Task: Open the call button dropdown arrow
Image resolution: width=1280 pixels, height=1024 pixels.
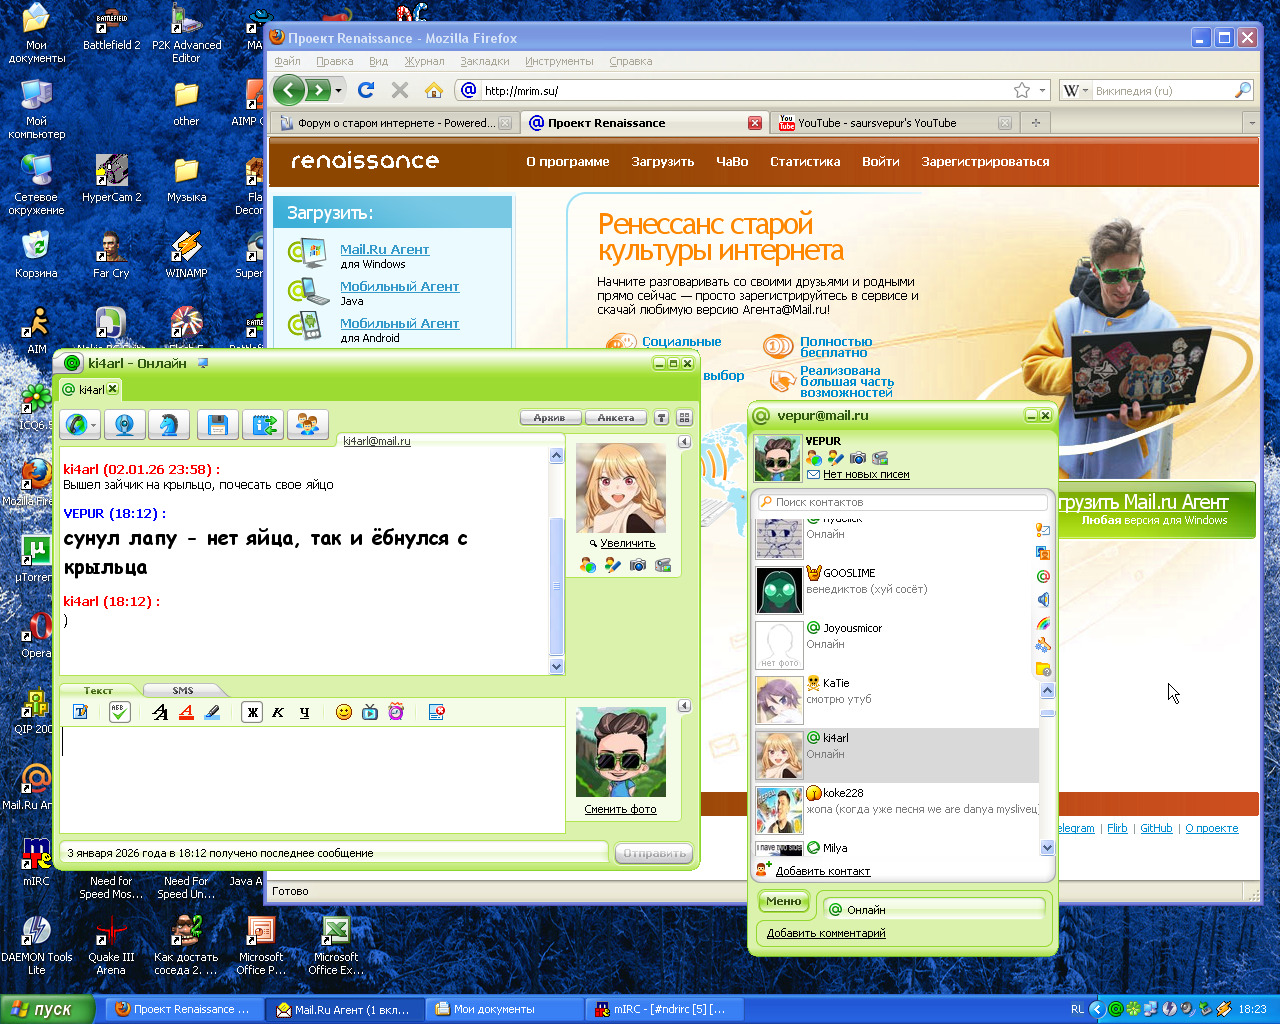Action: click(x=94, y=426)
